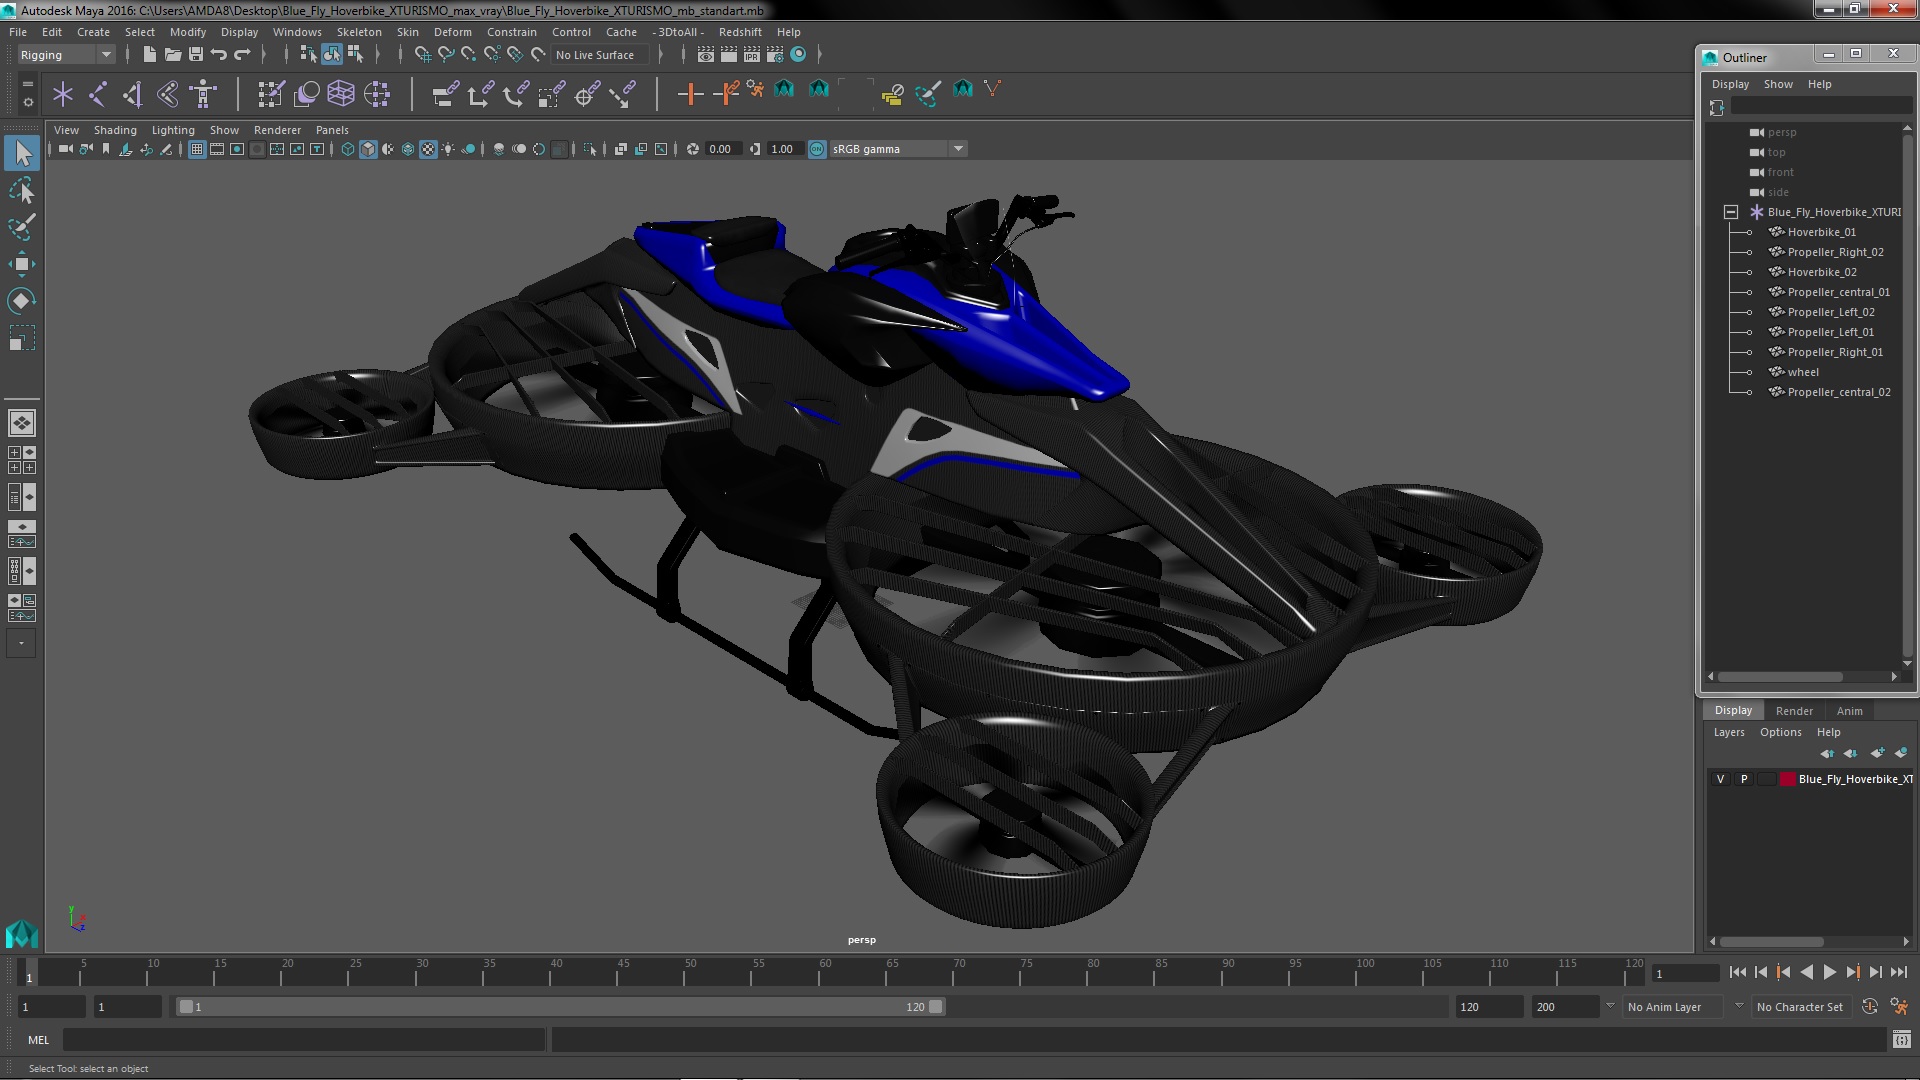The image size is (1920, 1080).
Task: Click the Create Joint tool on shelf
Action: click(x=97, y=94)
